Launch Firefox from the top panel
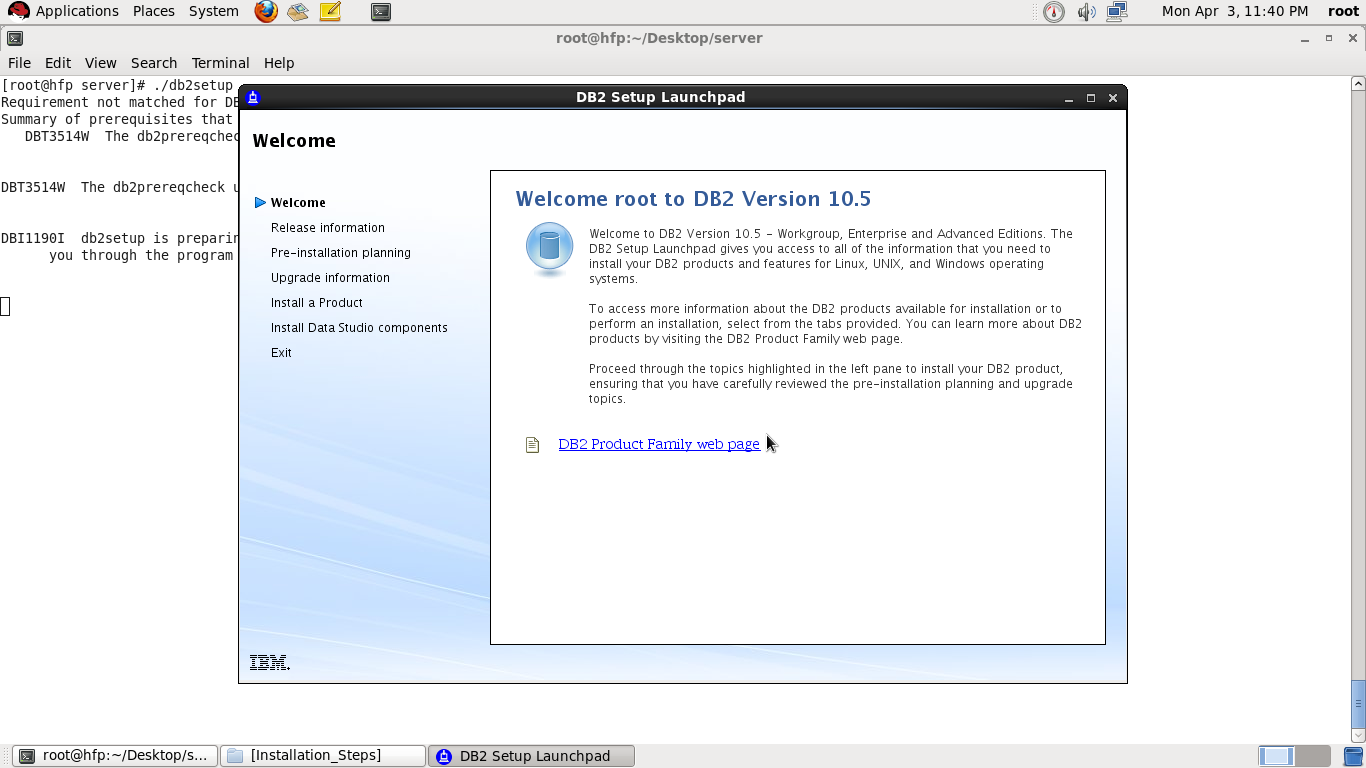The image size is (1366, 768). [264, 12]
